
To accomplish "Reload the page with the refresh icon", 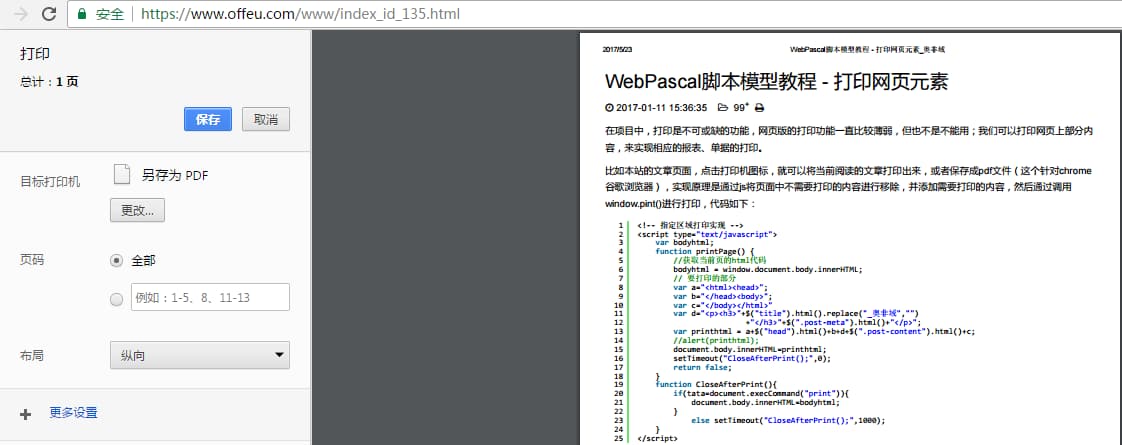I will point(49,14).
